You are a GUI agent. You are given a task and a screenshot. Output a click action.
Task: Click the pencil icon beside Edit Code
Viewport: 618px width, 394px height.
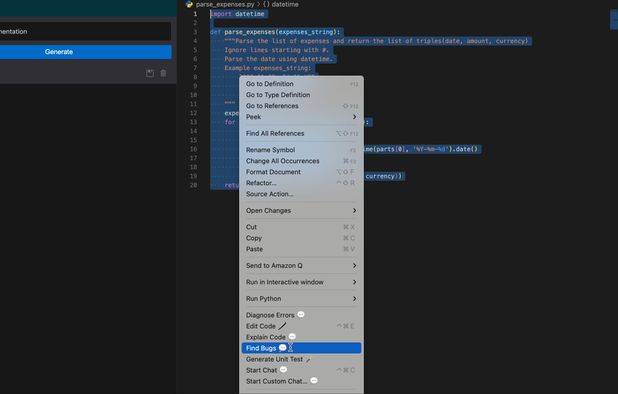click(282, 326)
